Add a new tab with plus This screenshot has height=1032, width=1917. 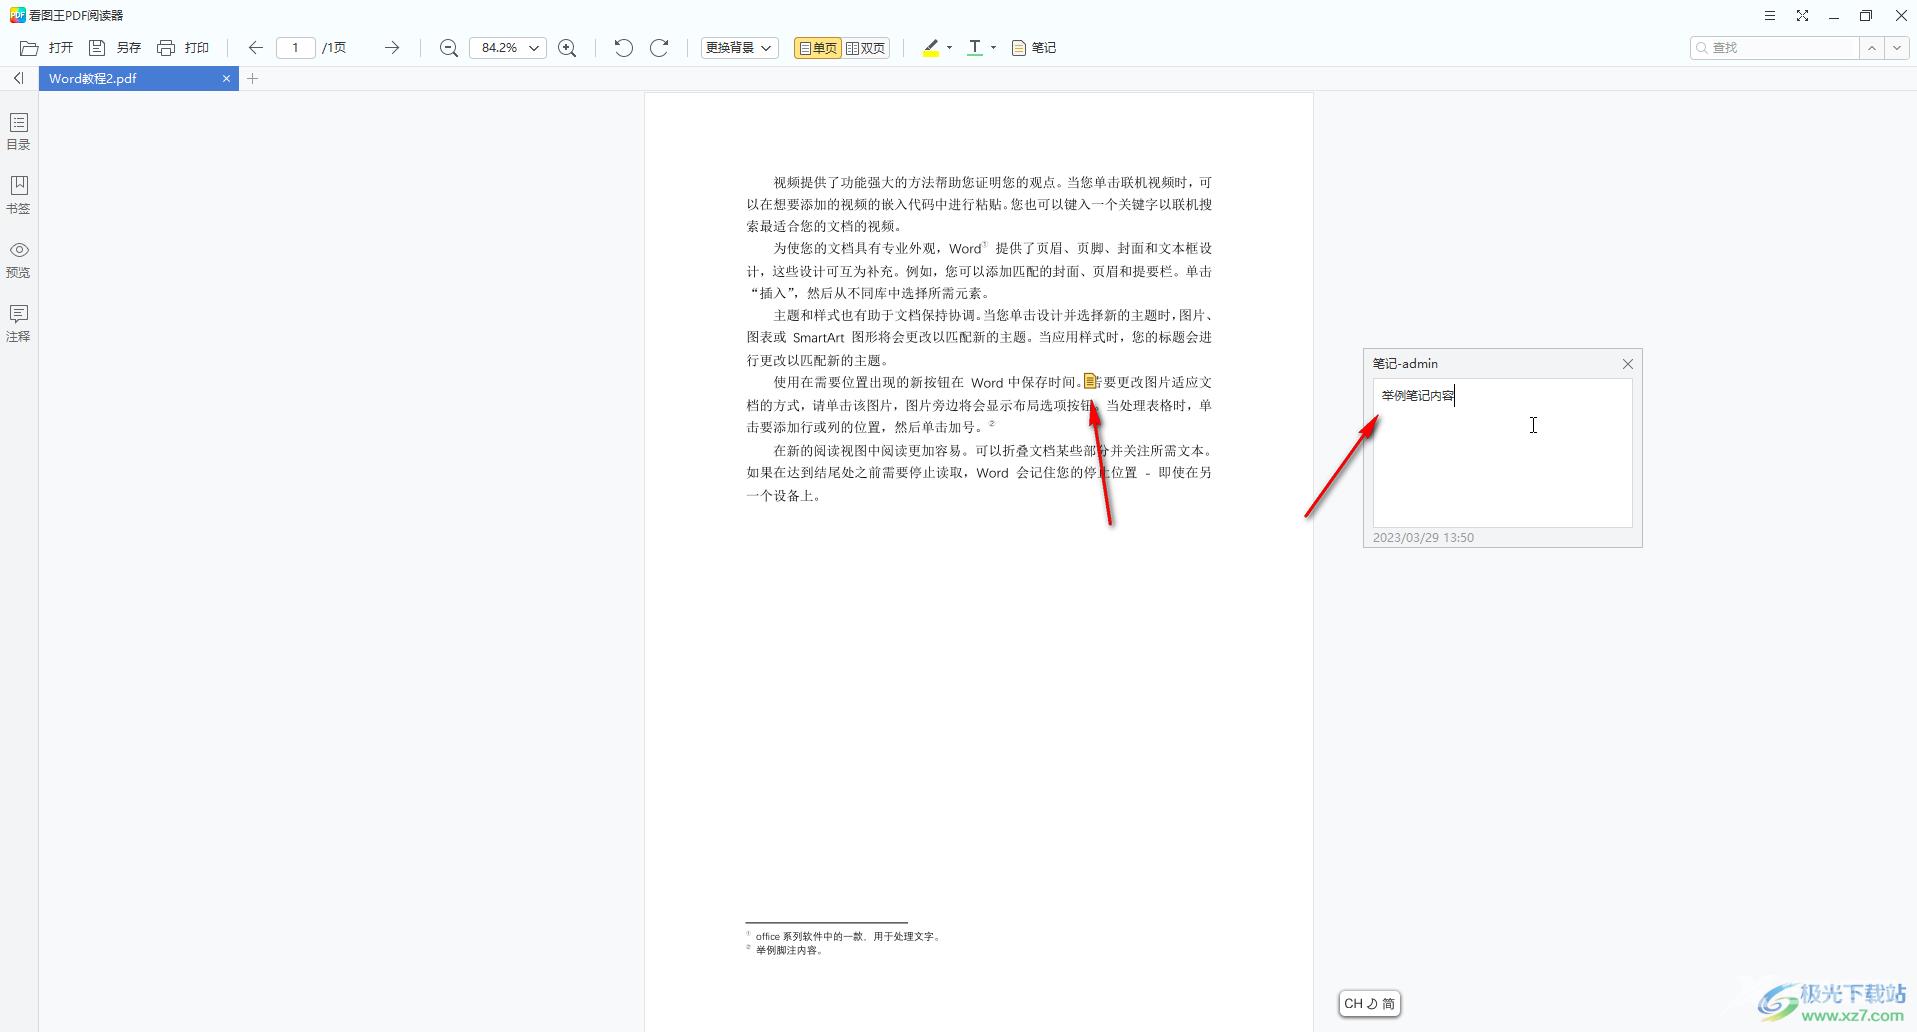(x=253, y=78)
